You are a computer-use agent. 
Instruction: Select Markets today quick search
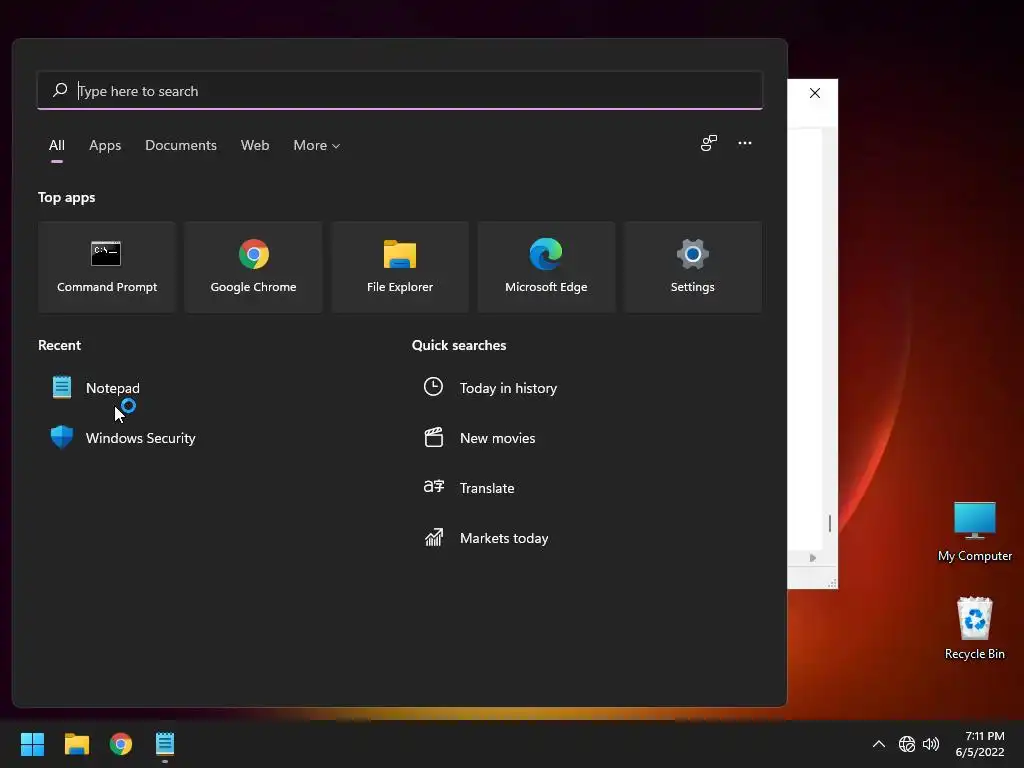(486, 538)
